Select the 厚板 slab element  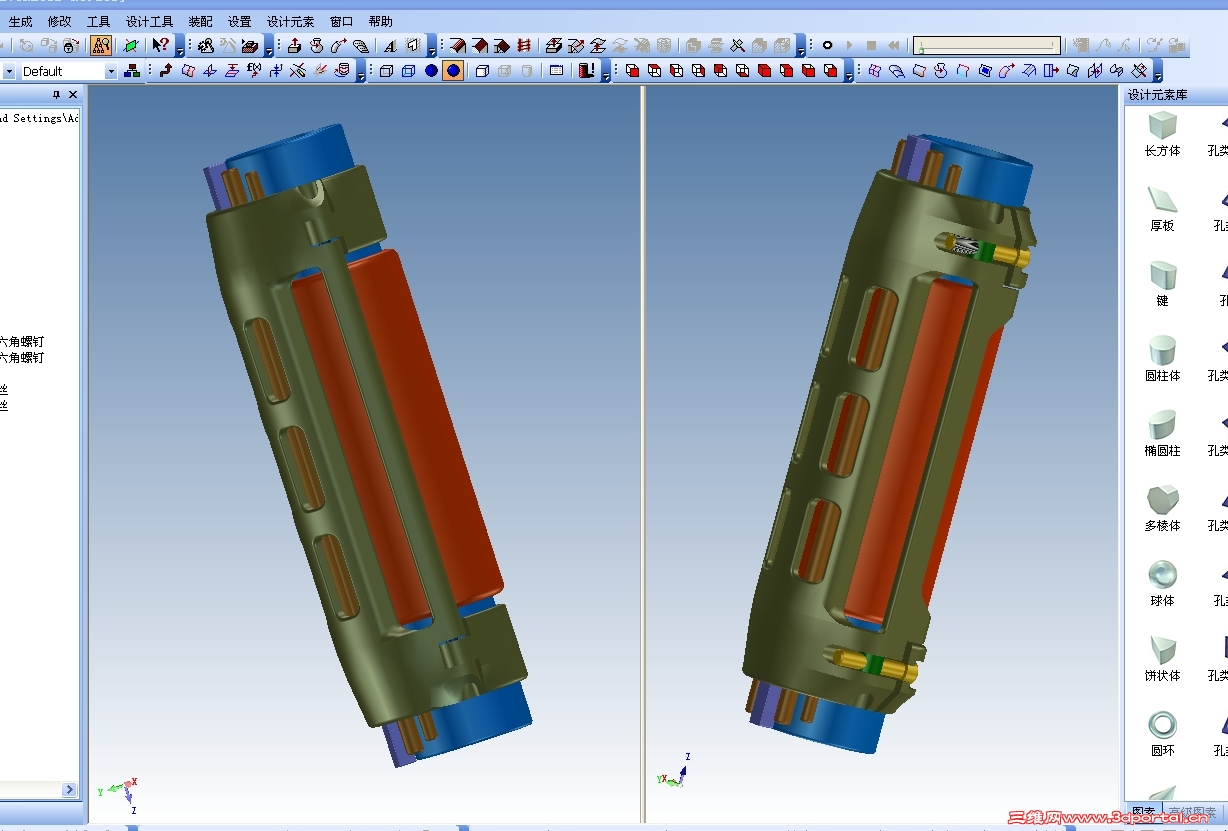pyautogui.click(x=1162, y=209)
